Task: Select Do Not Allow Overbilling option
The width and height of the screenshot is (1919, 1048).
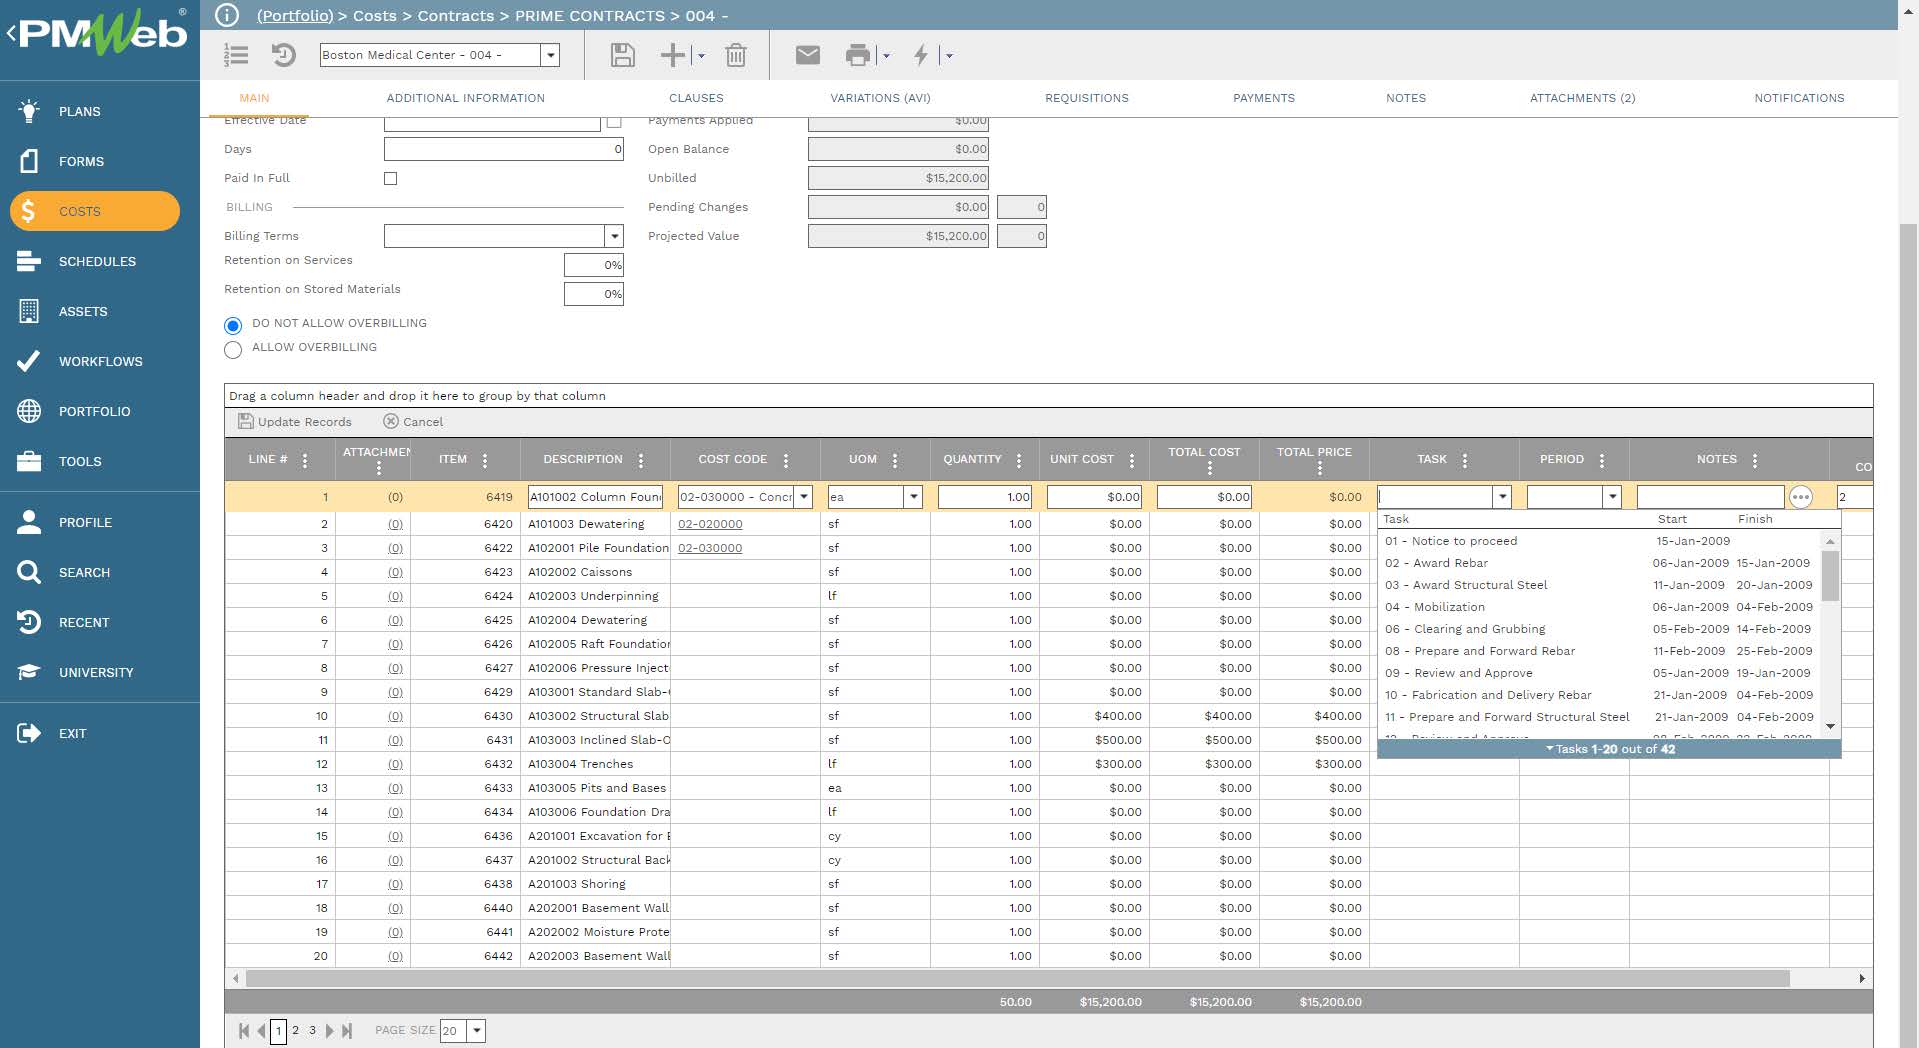Action: pos(233,325)
